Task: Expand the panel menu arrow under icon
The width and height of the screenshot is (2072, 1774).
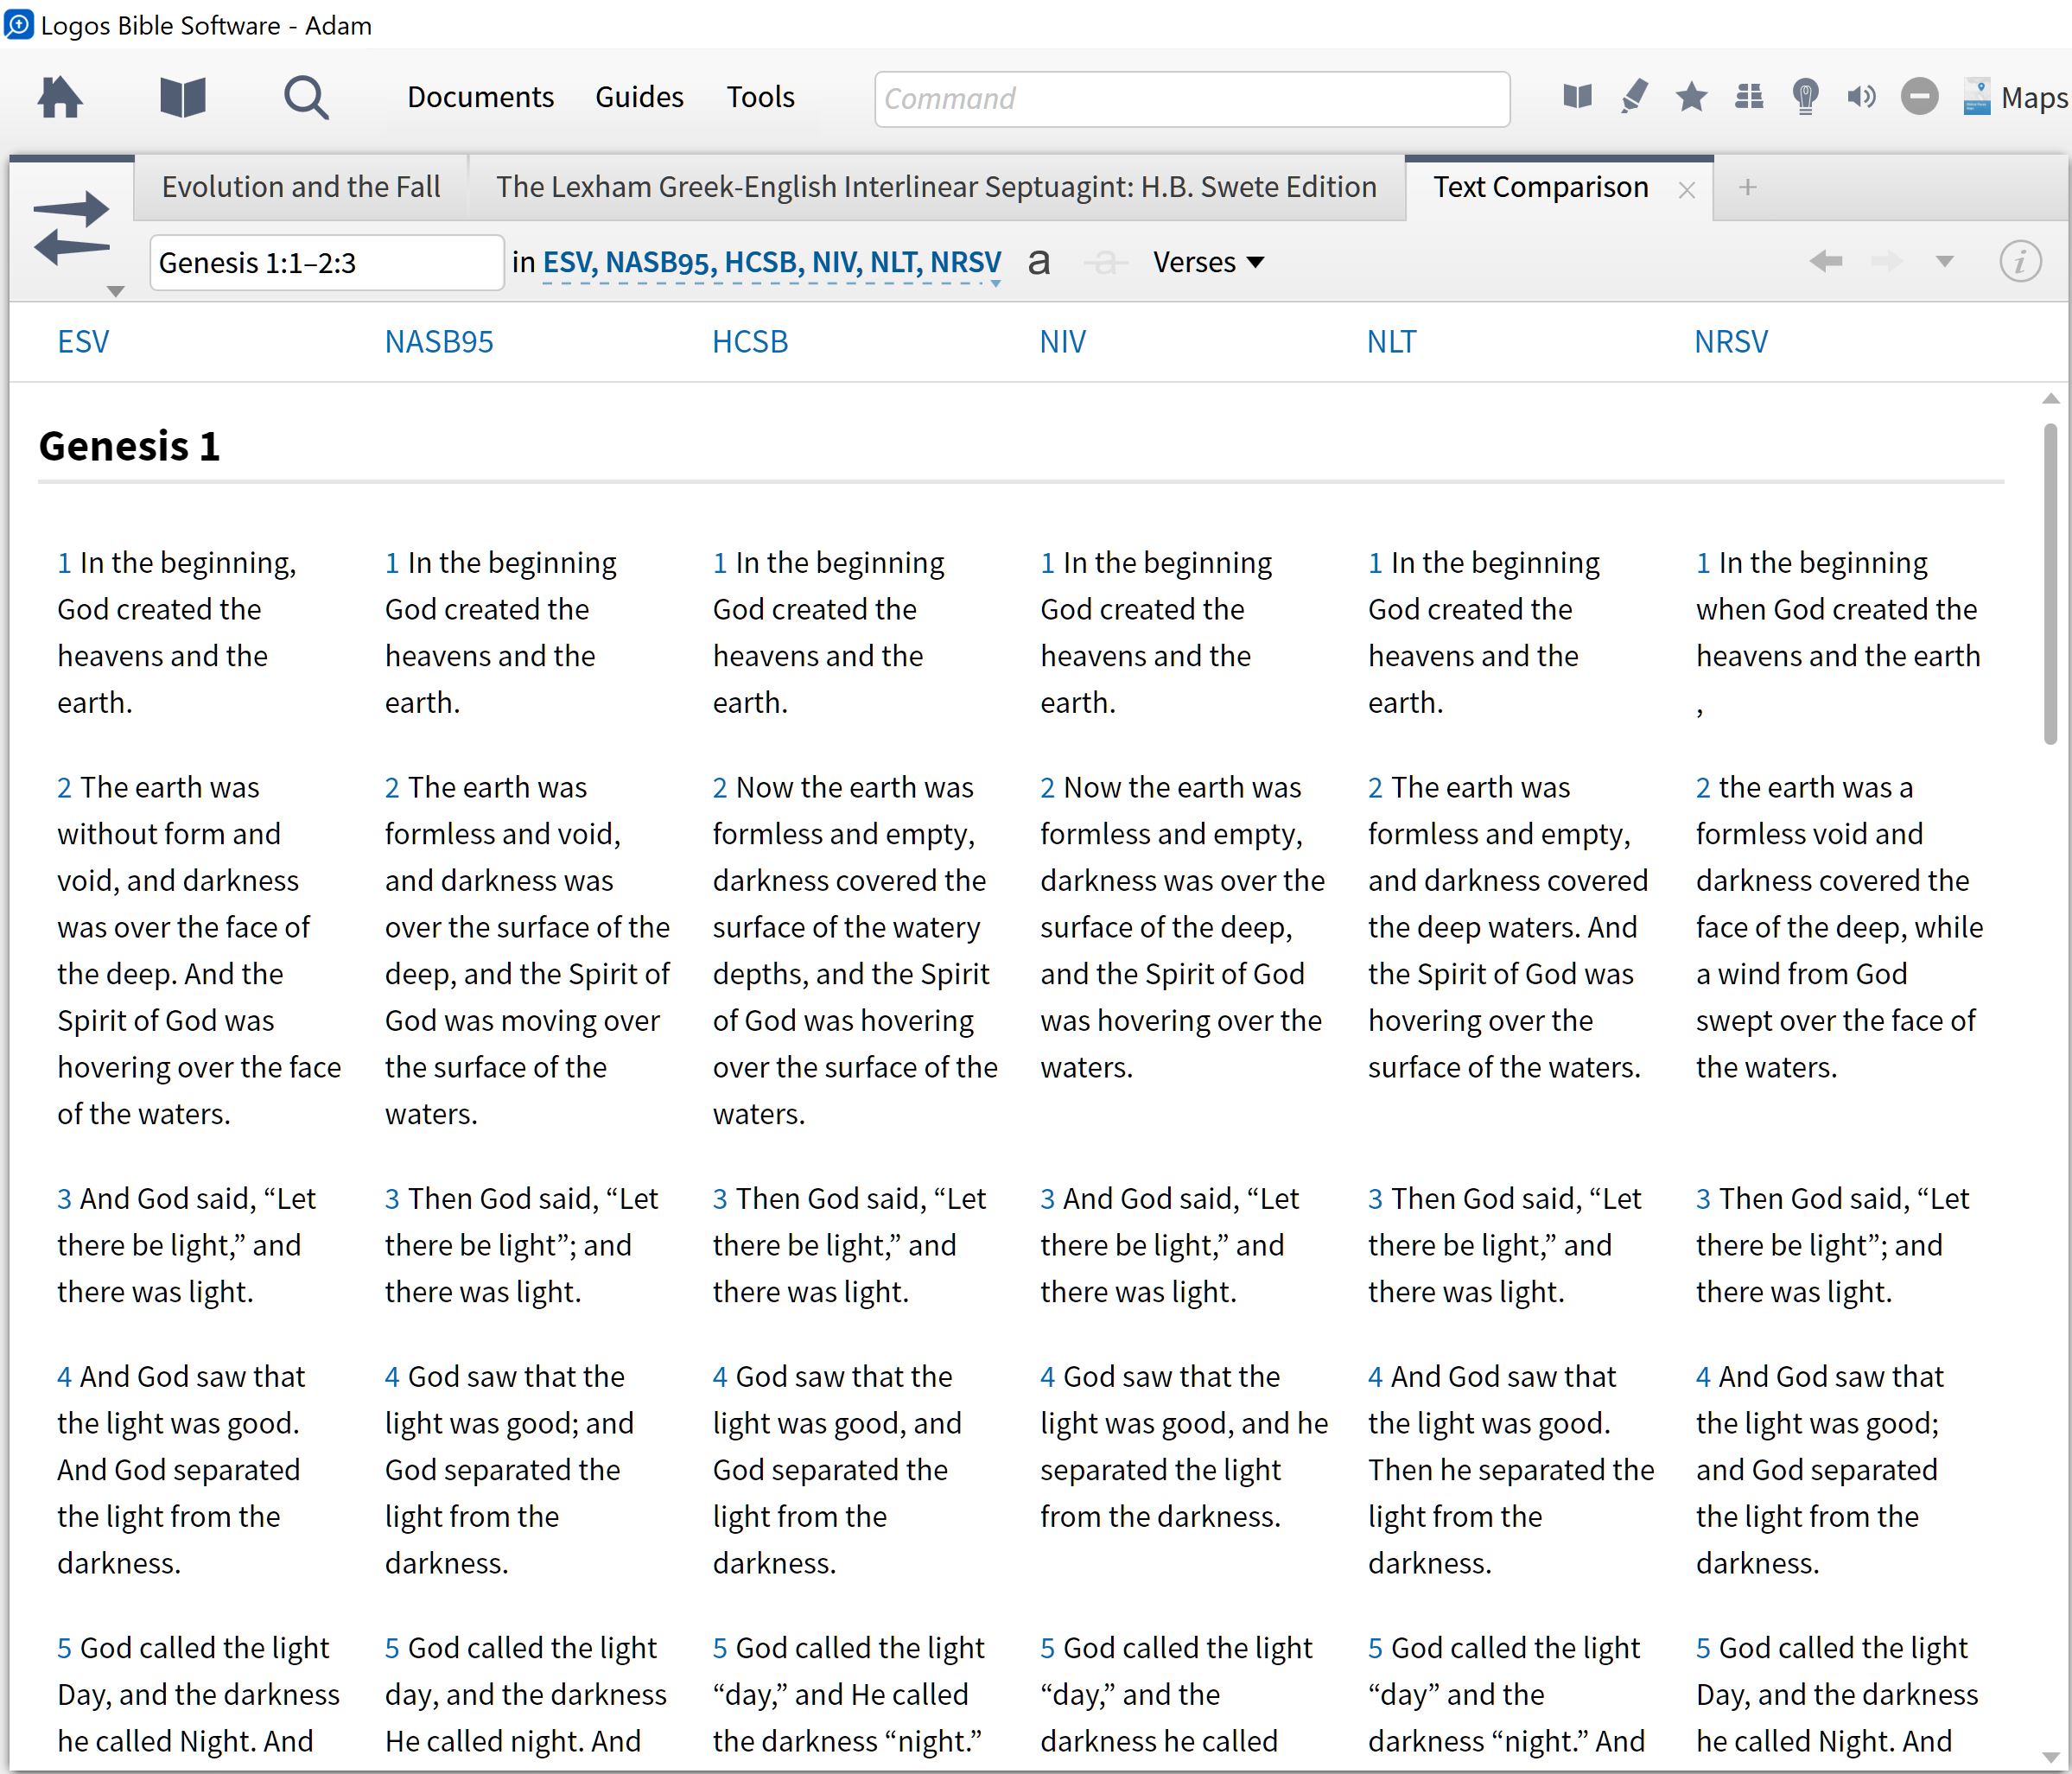Action: (116, 291)
